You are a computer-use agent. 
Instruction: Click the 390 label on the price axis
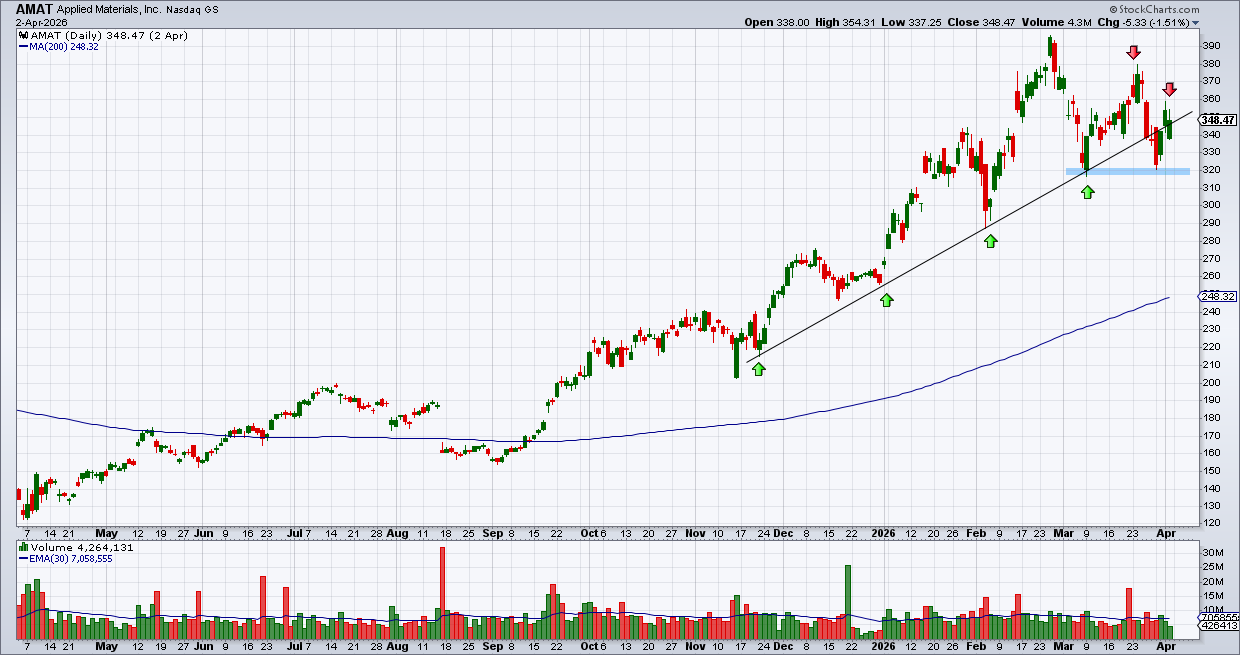(1211, 46)
